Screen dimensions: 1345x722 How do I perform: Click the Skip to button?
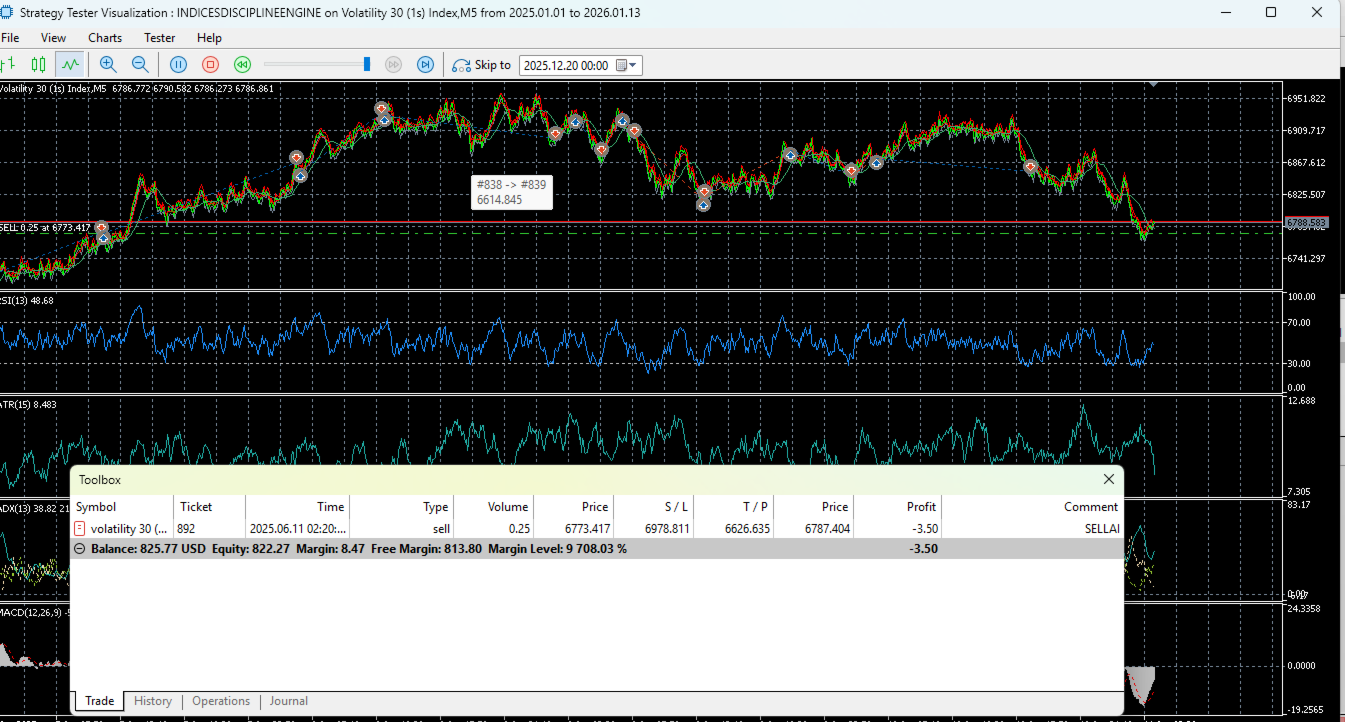click(x=482, y=65)
